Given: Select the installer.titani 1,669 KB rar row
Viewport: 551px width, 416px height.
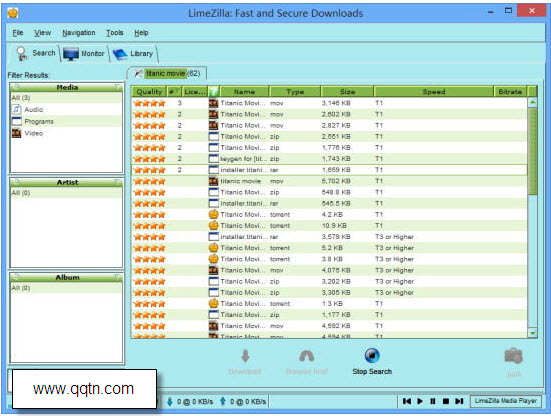Looking at the screenshot, I should (x=329, y=170).
